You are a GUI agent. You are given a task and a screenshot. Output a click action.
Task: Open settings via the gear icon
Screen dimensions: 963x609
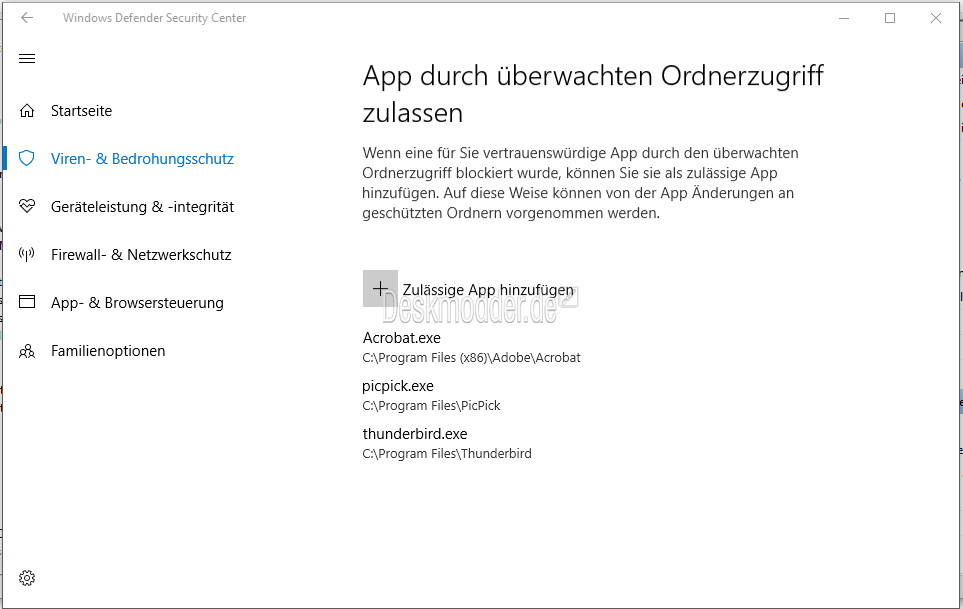(x=27, y=578)
